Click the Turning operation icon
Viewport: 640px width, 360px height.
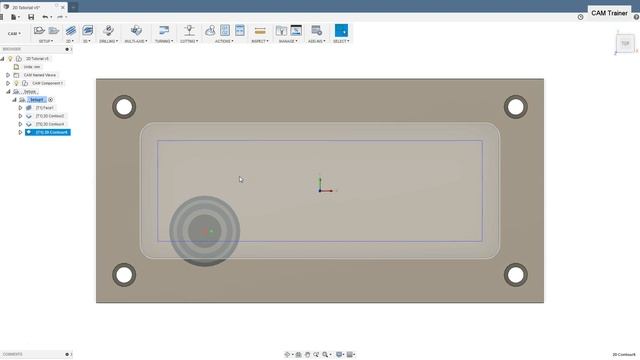tap(164, 31)
